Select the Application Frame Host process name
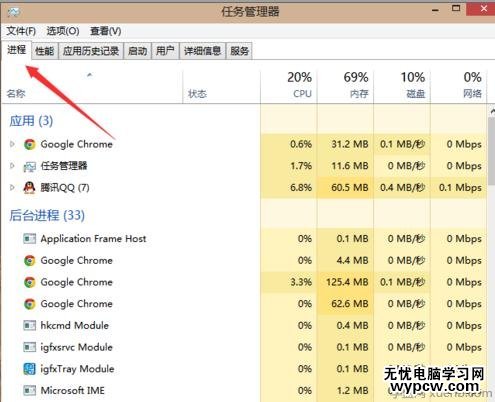Image resolution: width=495 pixels, height=402 pixels. point(93,239)
